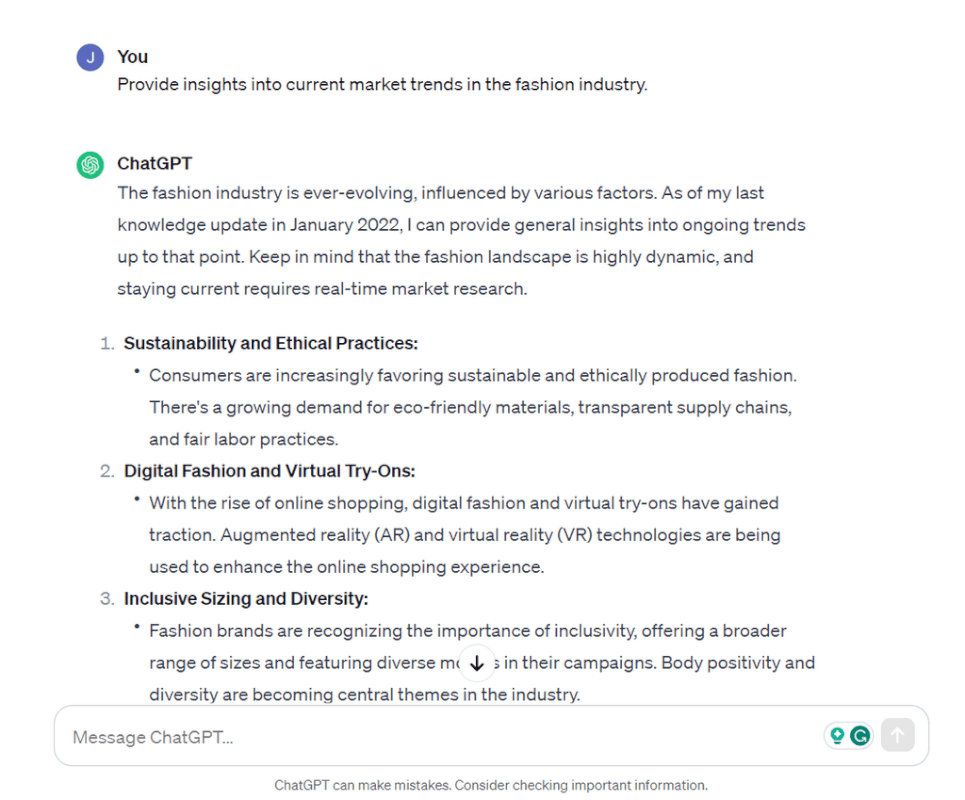Click list number 3 beside Inclusive Sizing heading

point(107,599)
